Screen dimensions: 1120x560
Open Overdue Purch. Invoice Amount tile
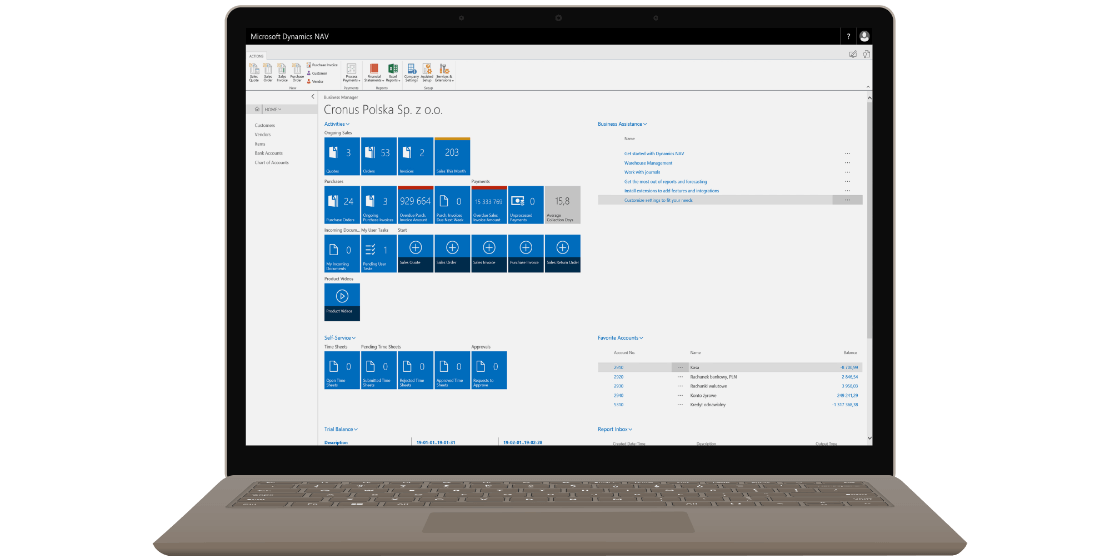[x=416, y=205]
